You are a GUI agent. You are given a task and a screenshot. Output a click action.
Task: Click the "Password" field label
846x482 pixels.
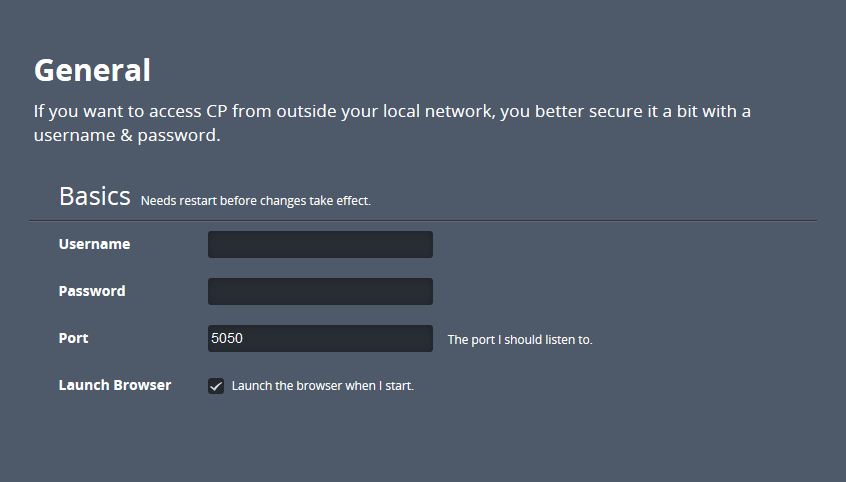[x=92, y=291]
